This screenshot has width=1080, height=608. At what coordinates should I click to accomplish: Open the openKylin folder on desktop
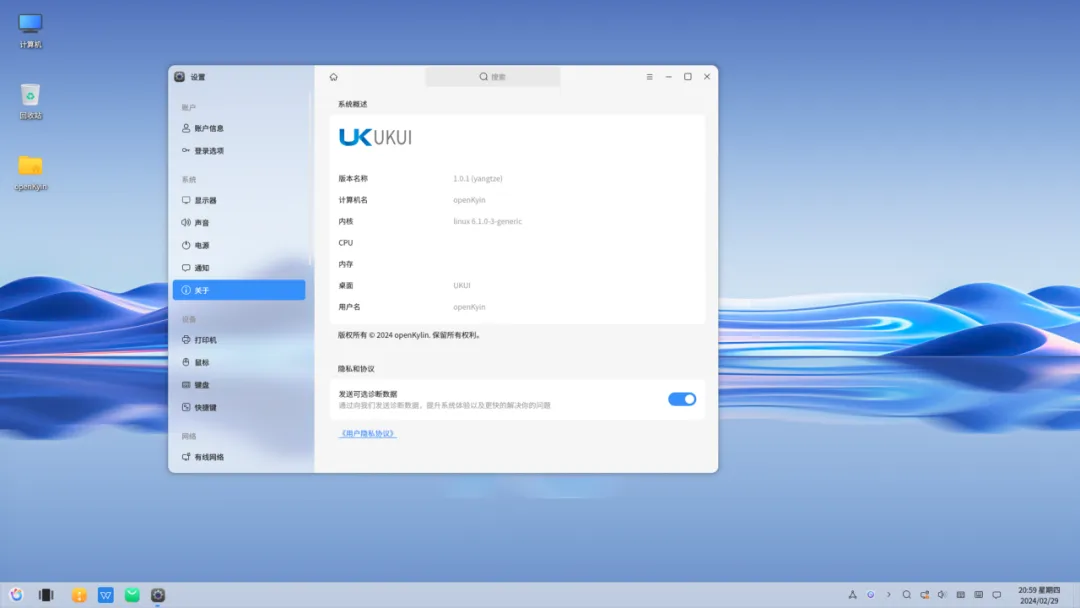point(30,173)
